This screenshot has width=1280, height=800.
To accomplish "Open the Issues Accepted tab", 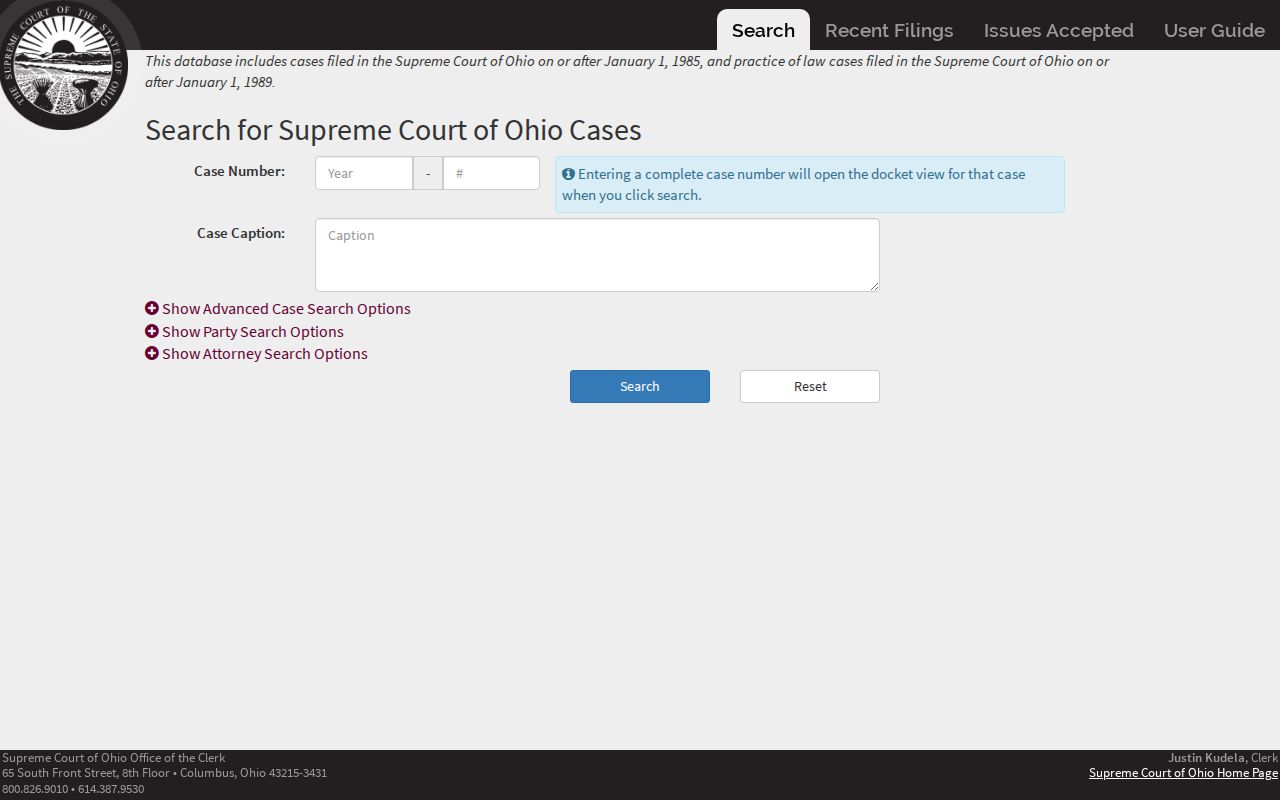I will 1058,30.
